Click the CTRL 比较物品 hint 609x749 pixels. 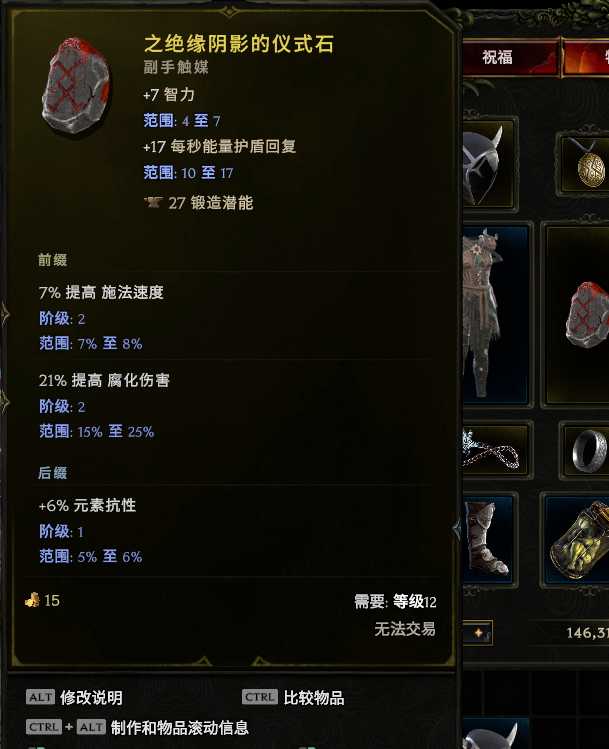click(x=293, y=697)
